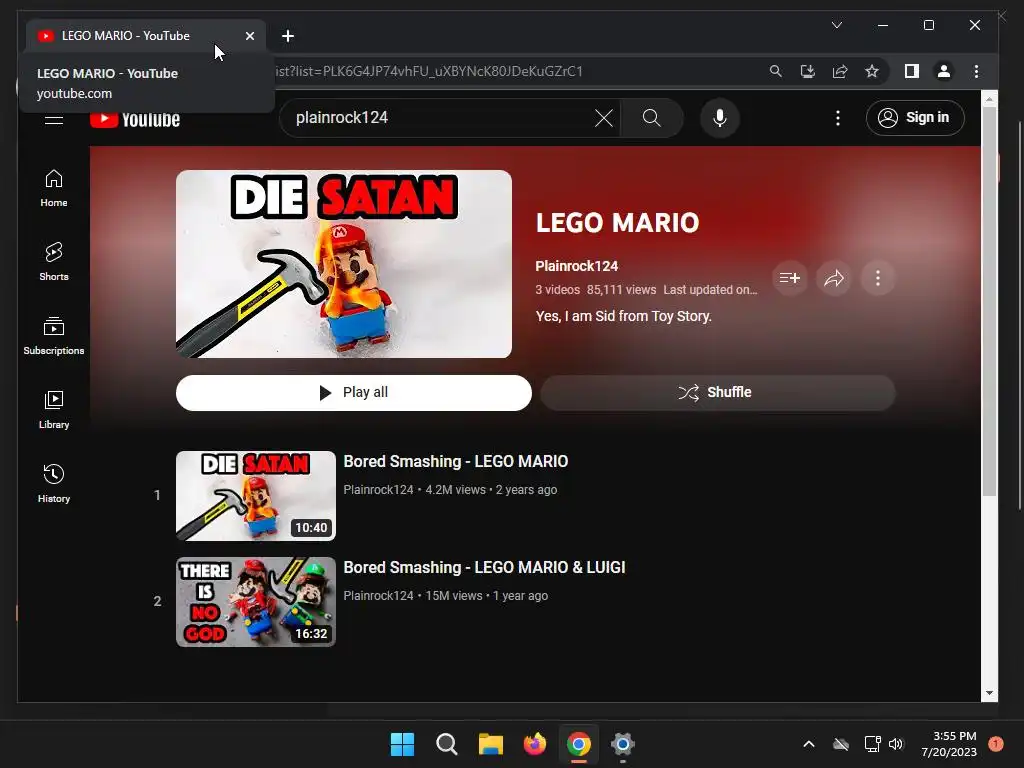Click Plainrock124 under the 4.2M views video
The image size is (1024, 768).
(378, 490)
